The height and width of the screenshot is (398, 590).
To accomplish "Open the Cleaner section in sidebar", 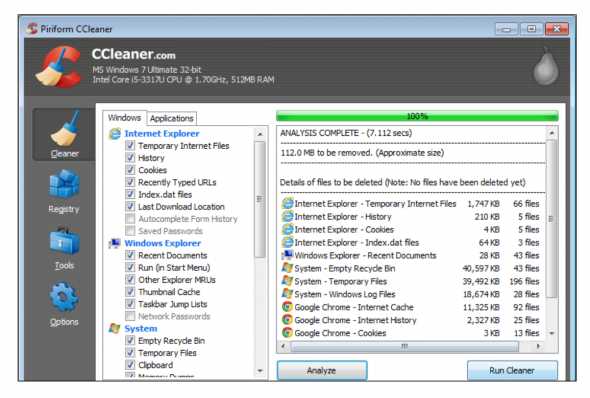I will (x=64, y=135).
